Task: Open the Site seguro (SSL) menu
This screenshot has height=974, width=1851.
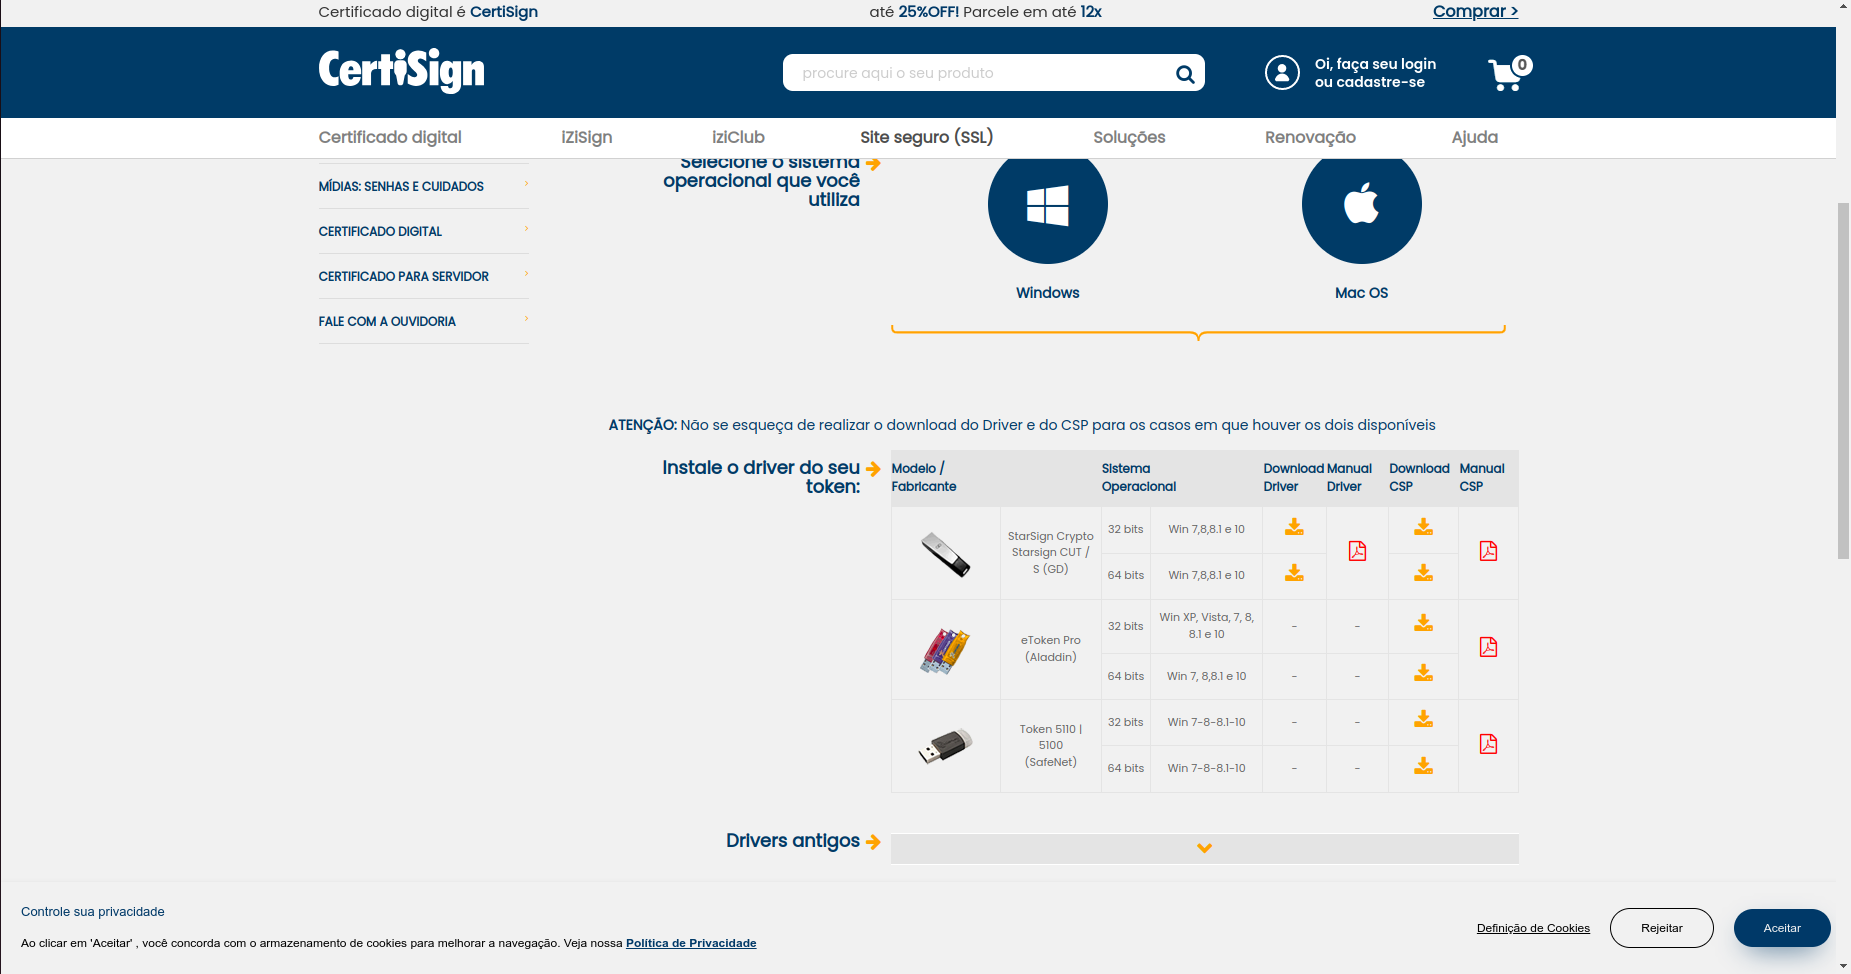Action: click(926, 137)
